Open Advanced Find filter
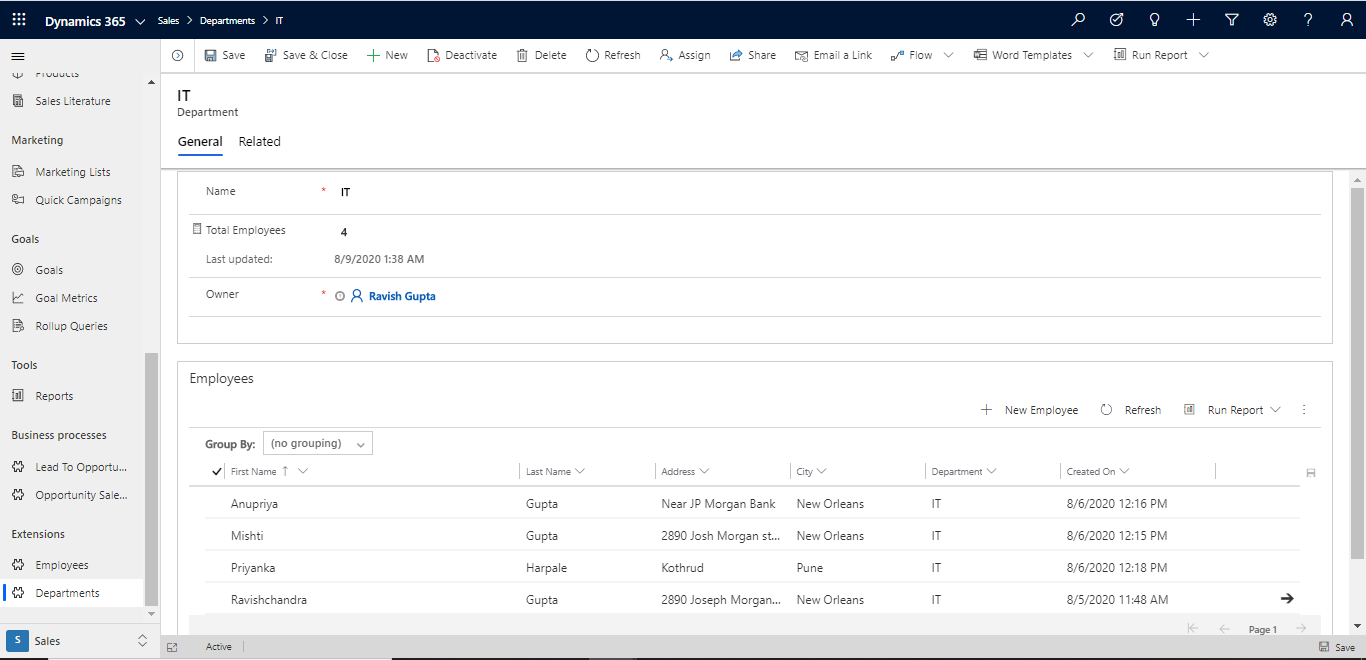 1231,19
